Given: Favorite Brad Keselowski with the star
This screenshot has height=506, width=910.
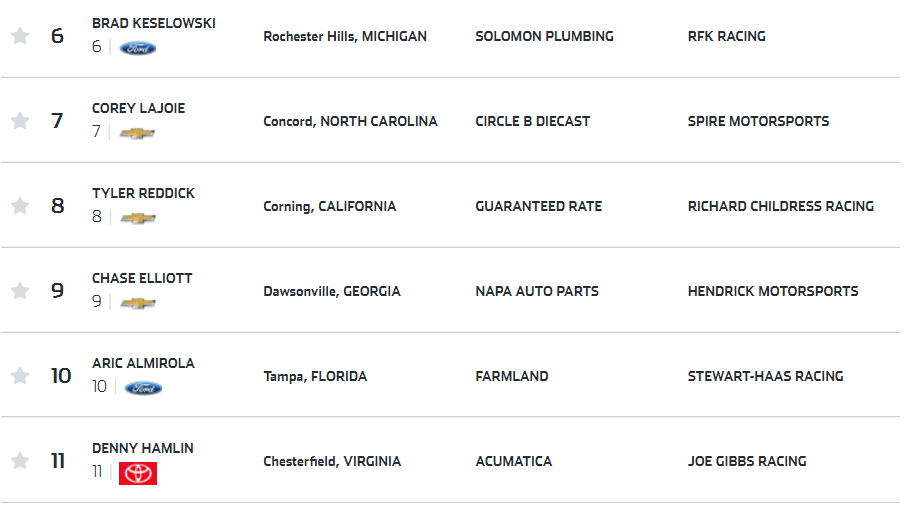Looking at the screenshot, I should coord(20,36).
